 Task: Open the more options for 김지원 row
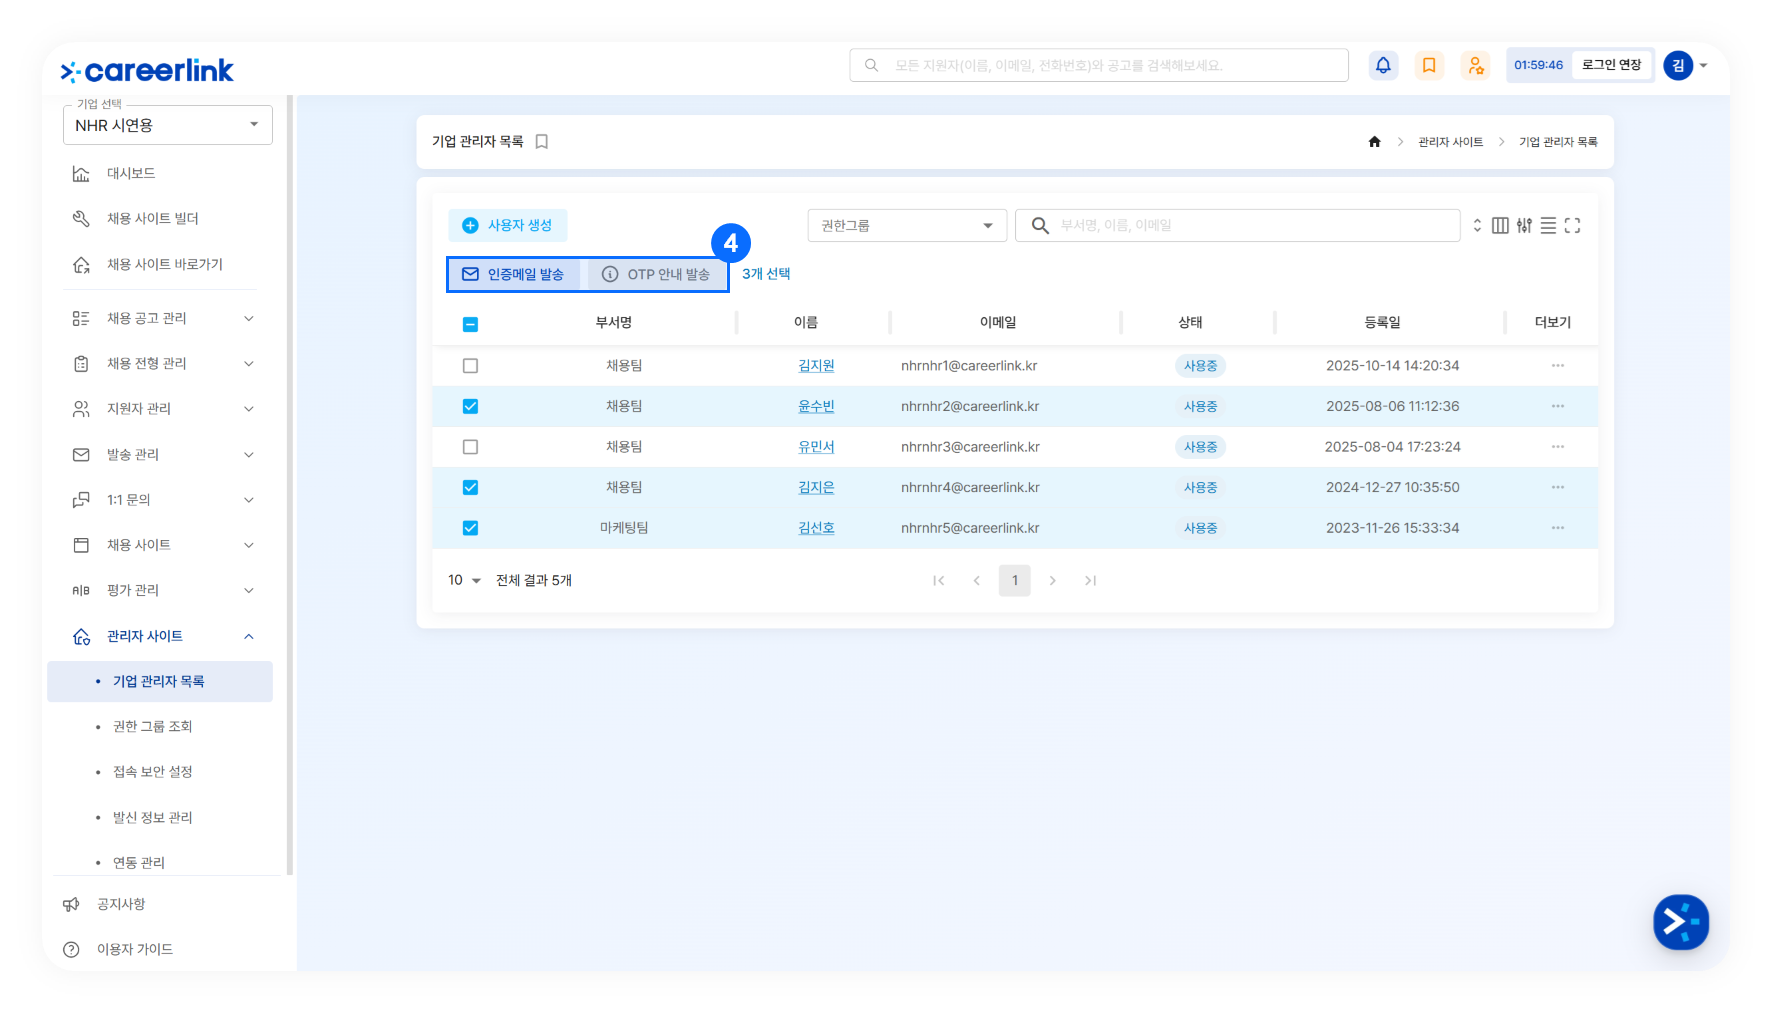(x=1557, y=366)
